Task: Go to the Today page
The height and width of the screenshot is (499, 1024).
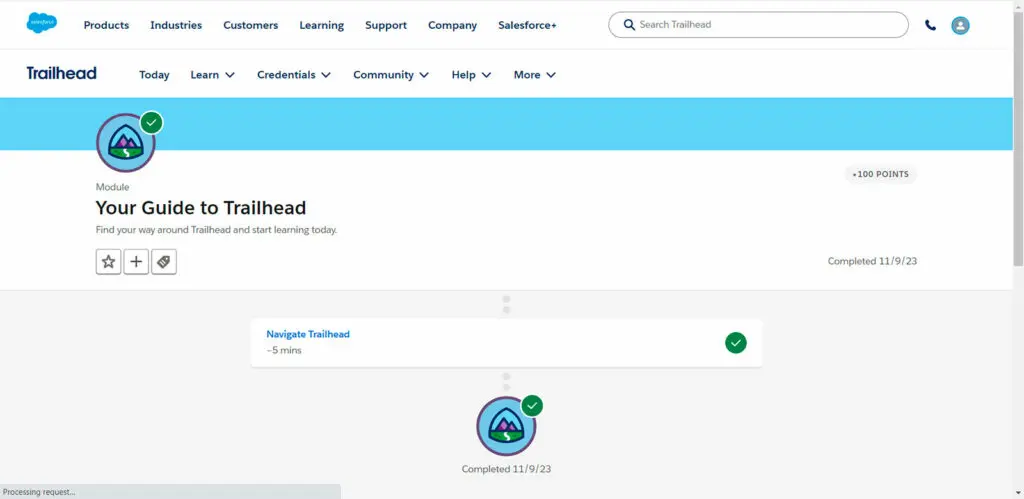Action: click(x=154, y=75)
